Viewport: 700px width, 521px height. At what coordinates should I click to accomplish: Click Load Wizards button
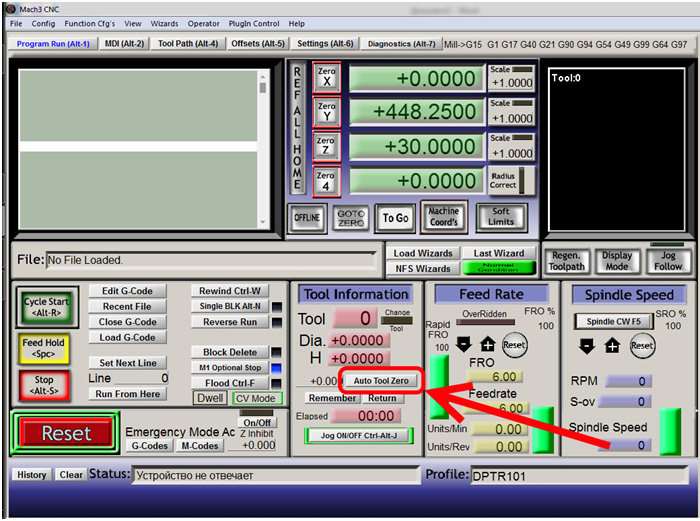tap(423, 254)
